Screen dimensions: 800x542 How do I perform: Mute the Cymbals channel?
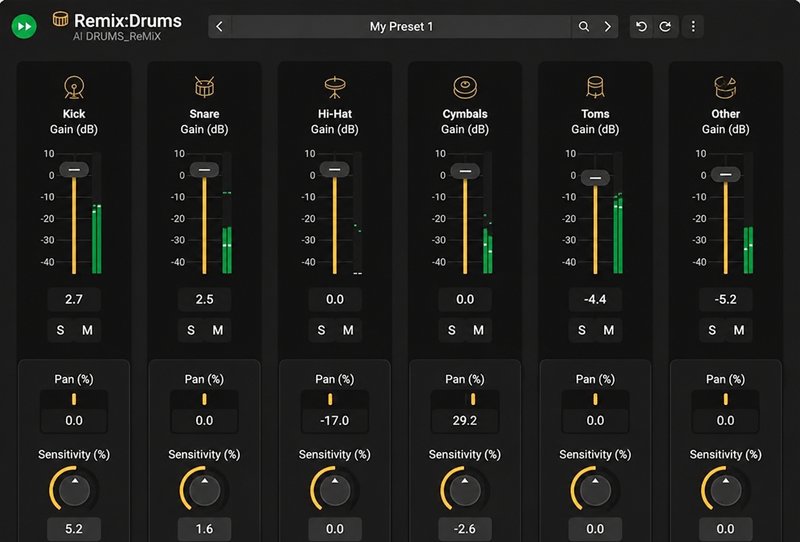(479, 330)
